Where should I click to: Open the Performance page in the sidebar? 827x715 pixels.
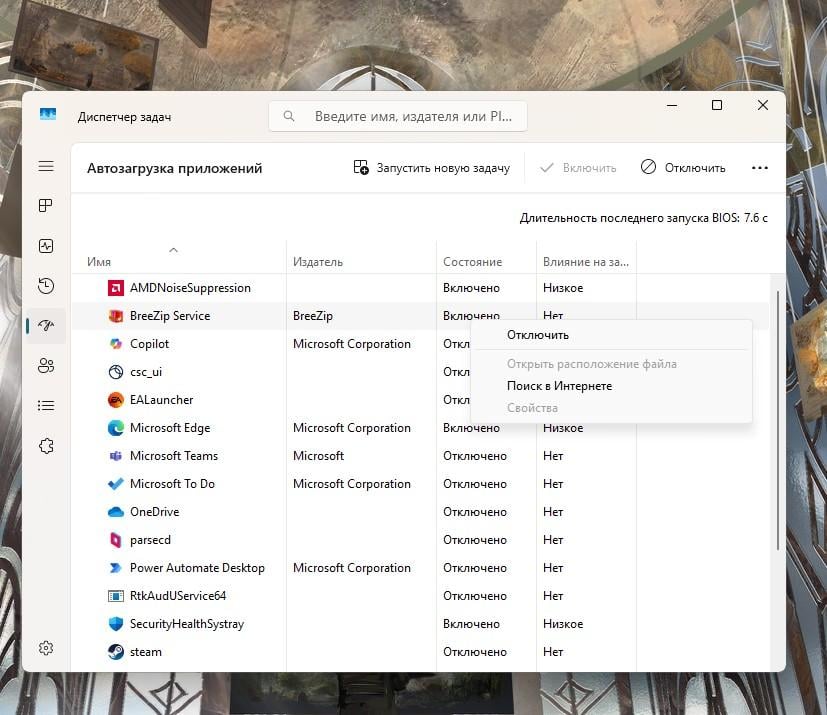46,246
